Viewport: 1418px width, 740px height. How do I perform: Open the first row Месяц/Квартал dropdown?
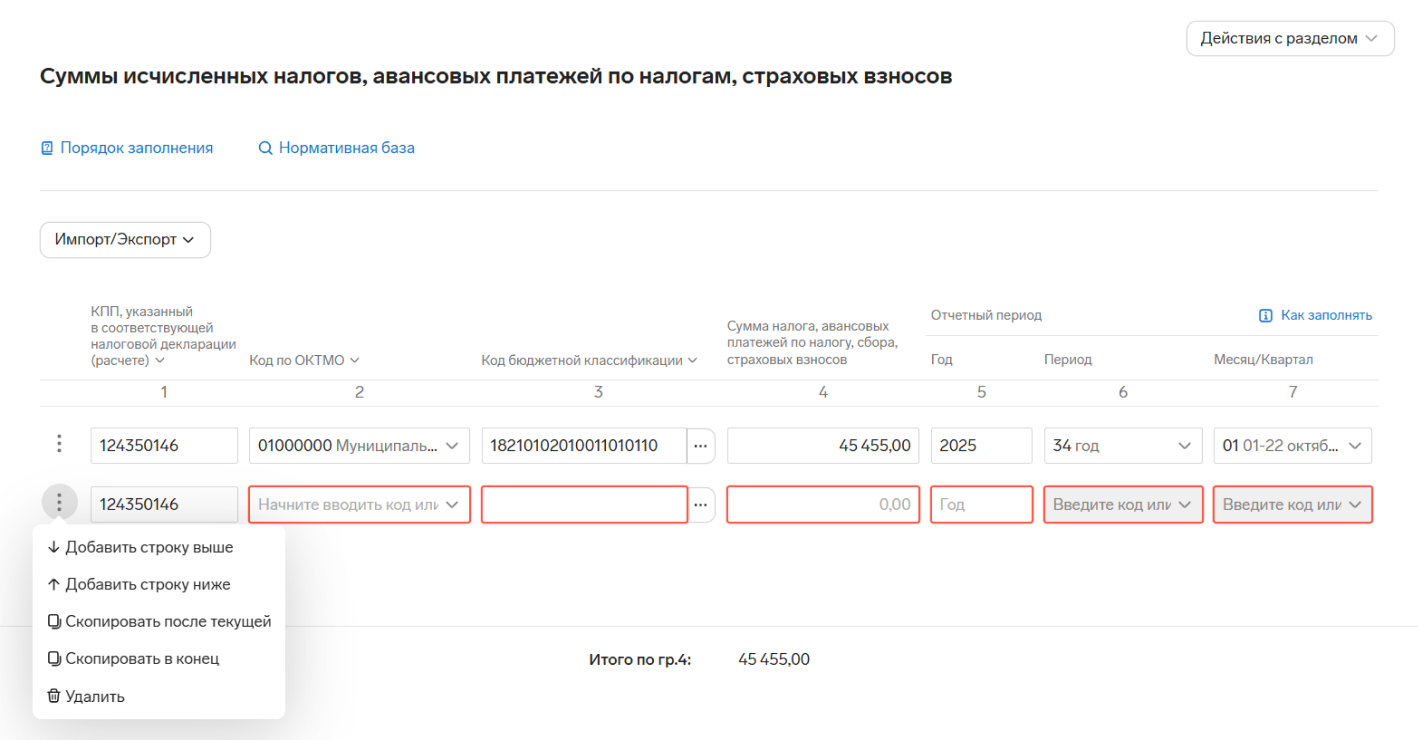[x=1291, y=446]
